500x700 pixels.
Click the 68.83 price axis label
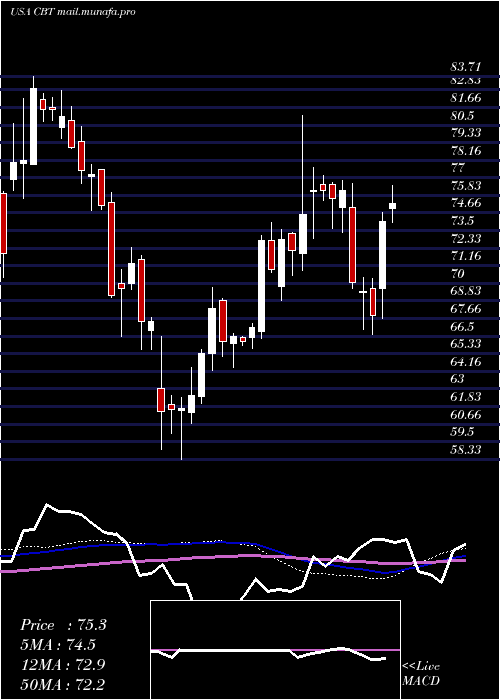pyautogui.click(x=466, y=291)
